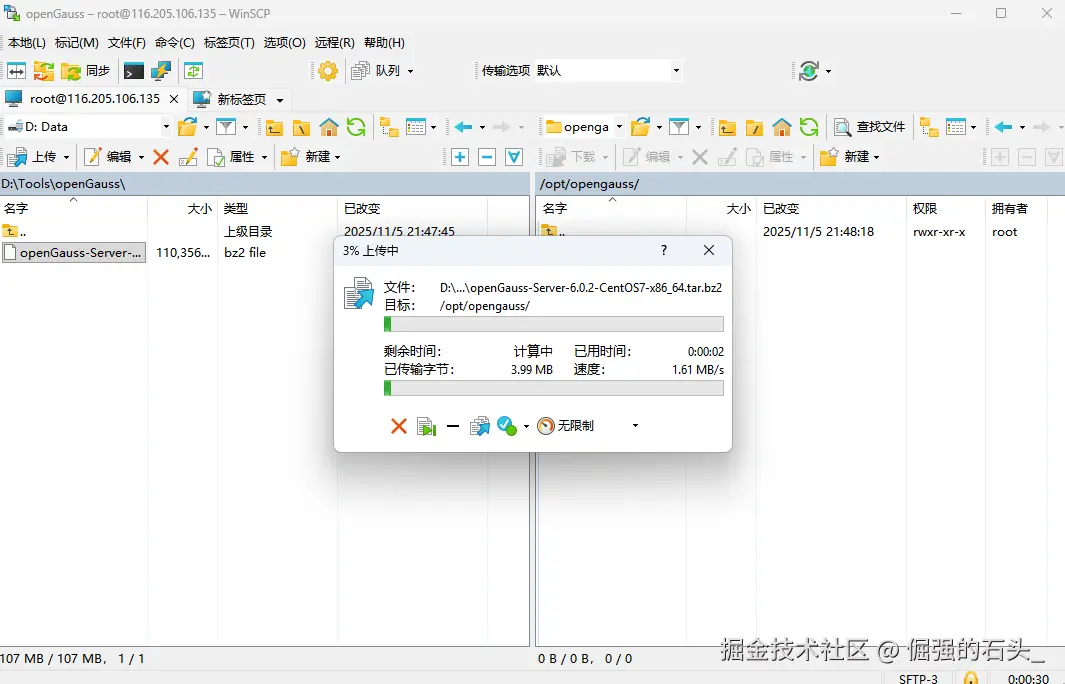Open the 本地(L) menu
The image size is (1065, 684).
[x=26, y=43]
